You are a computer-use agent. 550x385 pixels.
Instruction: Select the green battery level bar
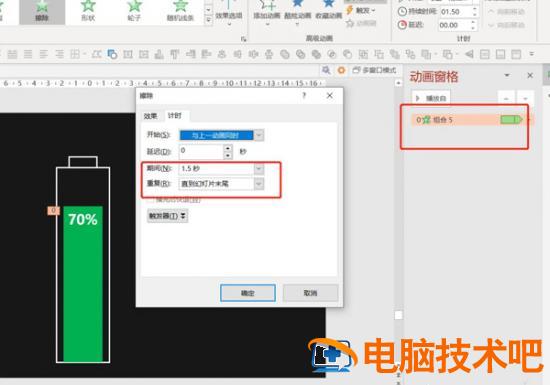83,284
